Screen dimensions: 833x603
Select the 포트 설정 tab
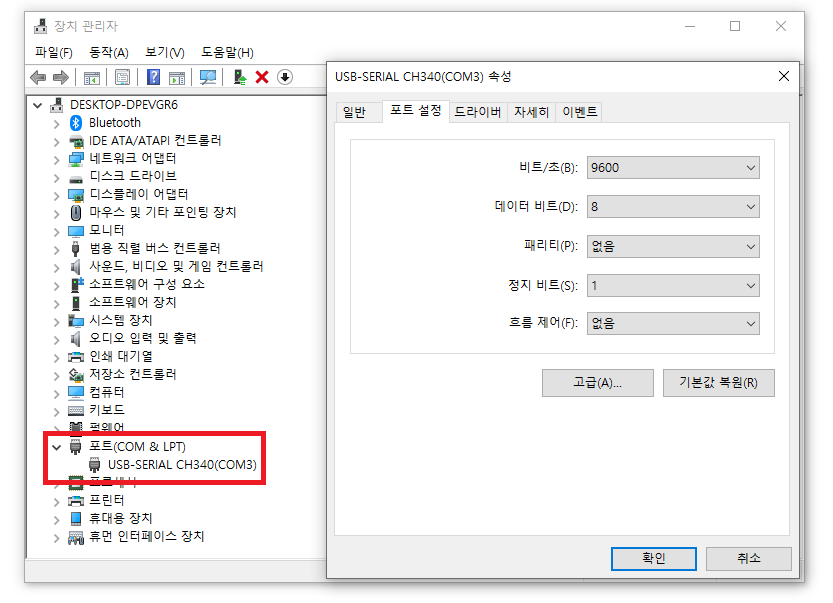point(415,111)
